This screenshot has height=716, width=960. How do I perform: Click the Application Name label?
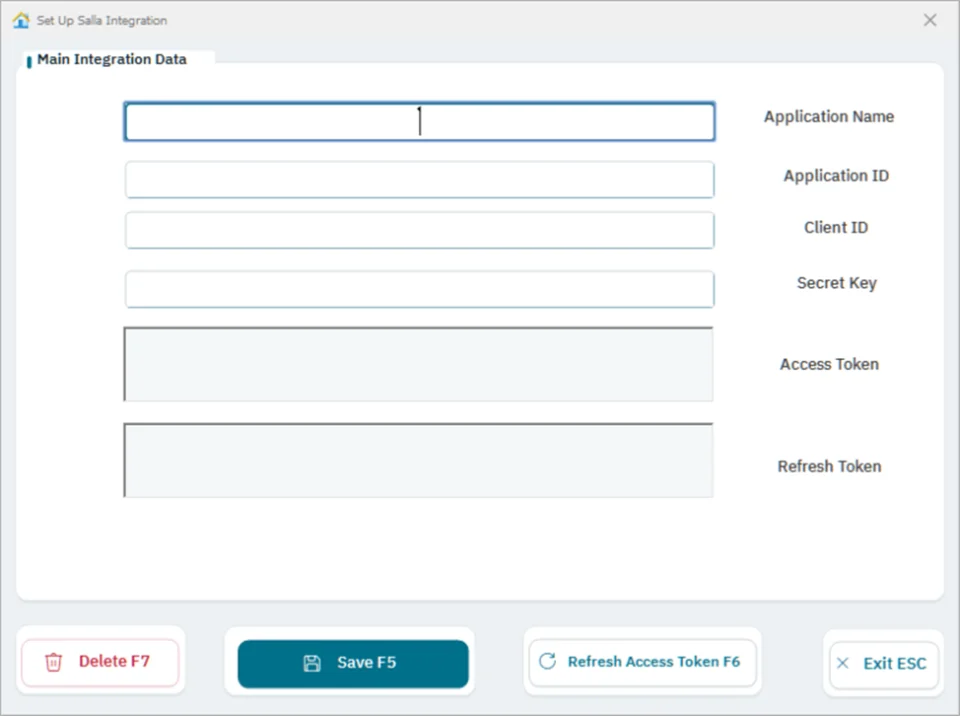click(x=829, y=116)
